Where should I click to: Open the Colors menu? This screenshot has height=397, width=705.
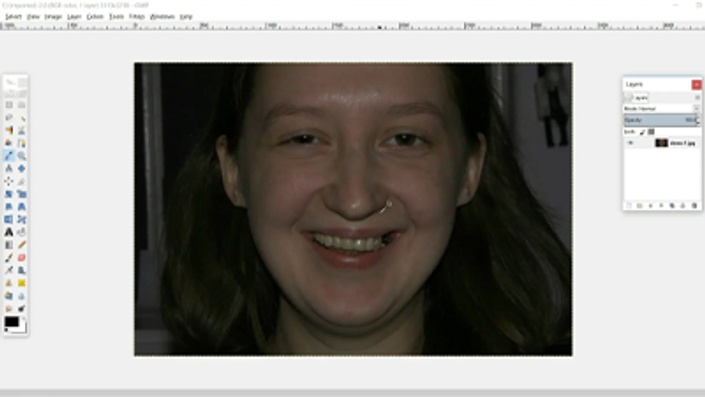click(95, 17)
